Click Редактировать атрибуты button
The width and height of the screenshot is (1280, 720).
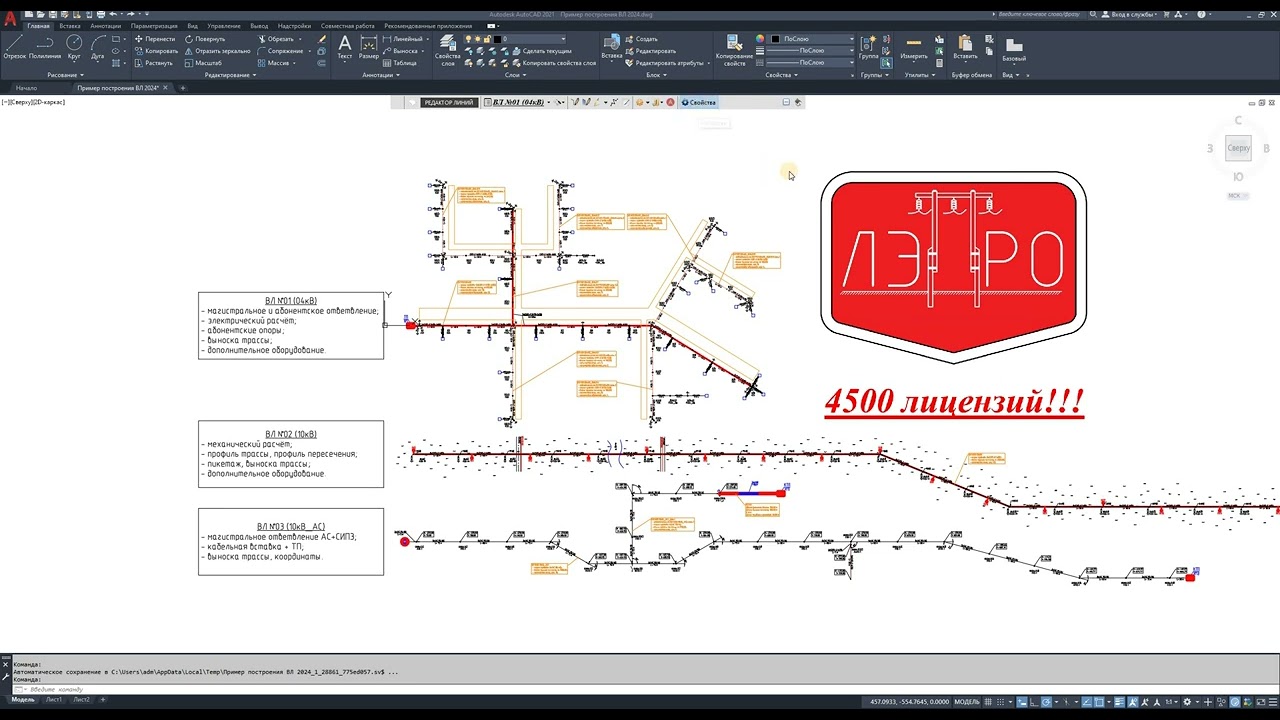point(665,63)
